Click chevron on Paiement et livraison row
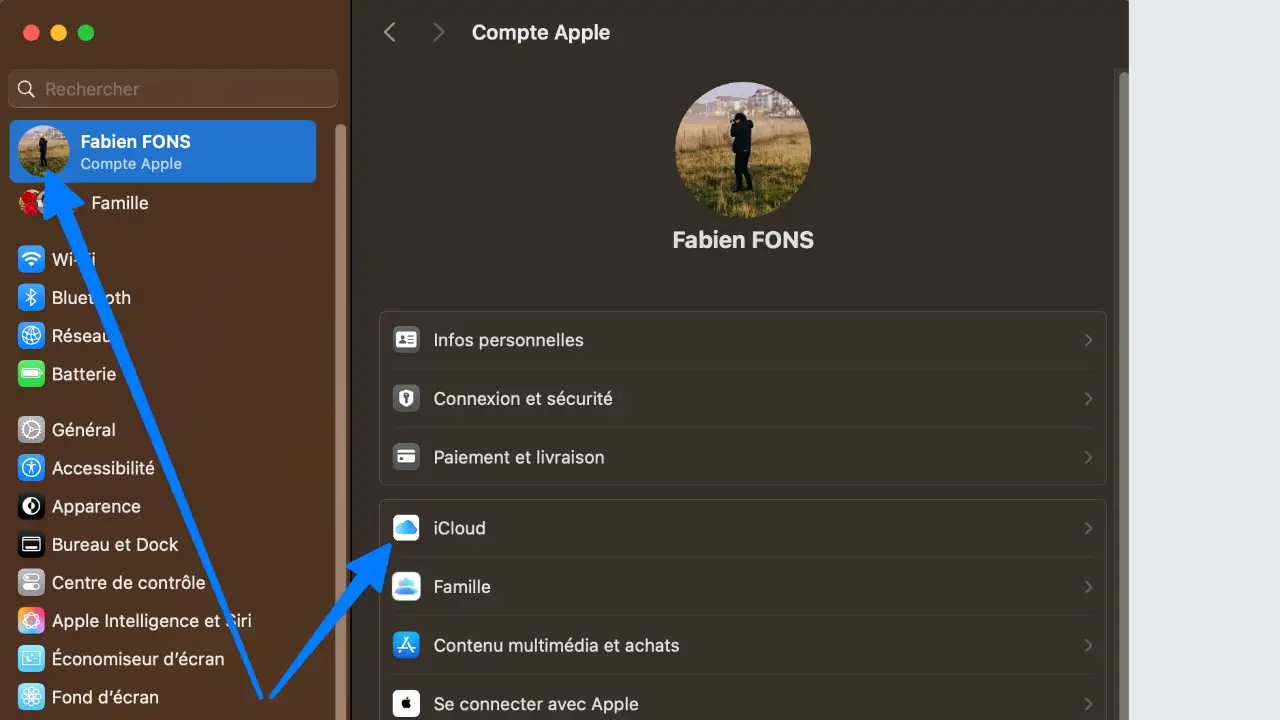This screenshot has height=720, width=1280. [1088, 457]
